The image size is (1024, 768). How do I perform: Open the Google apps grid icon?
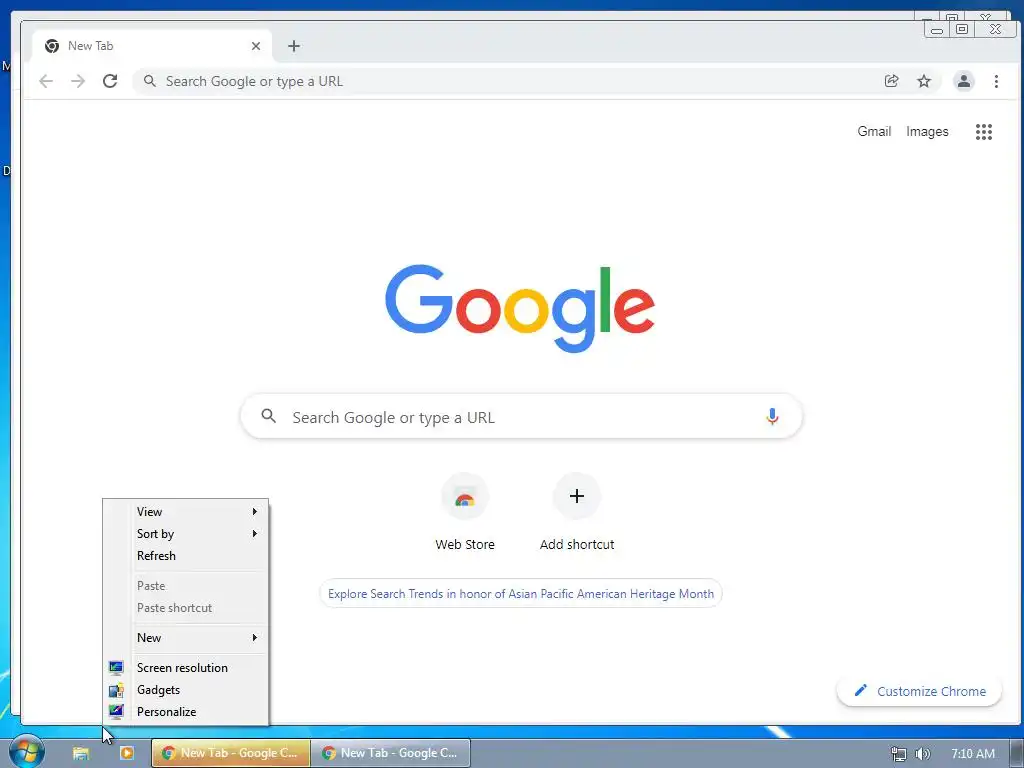click(984, 132)
